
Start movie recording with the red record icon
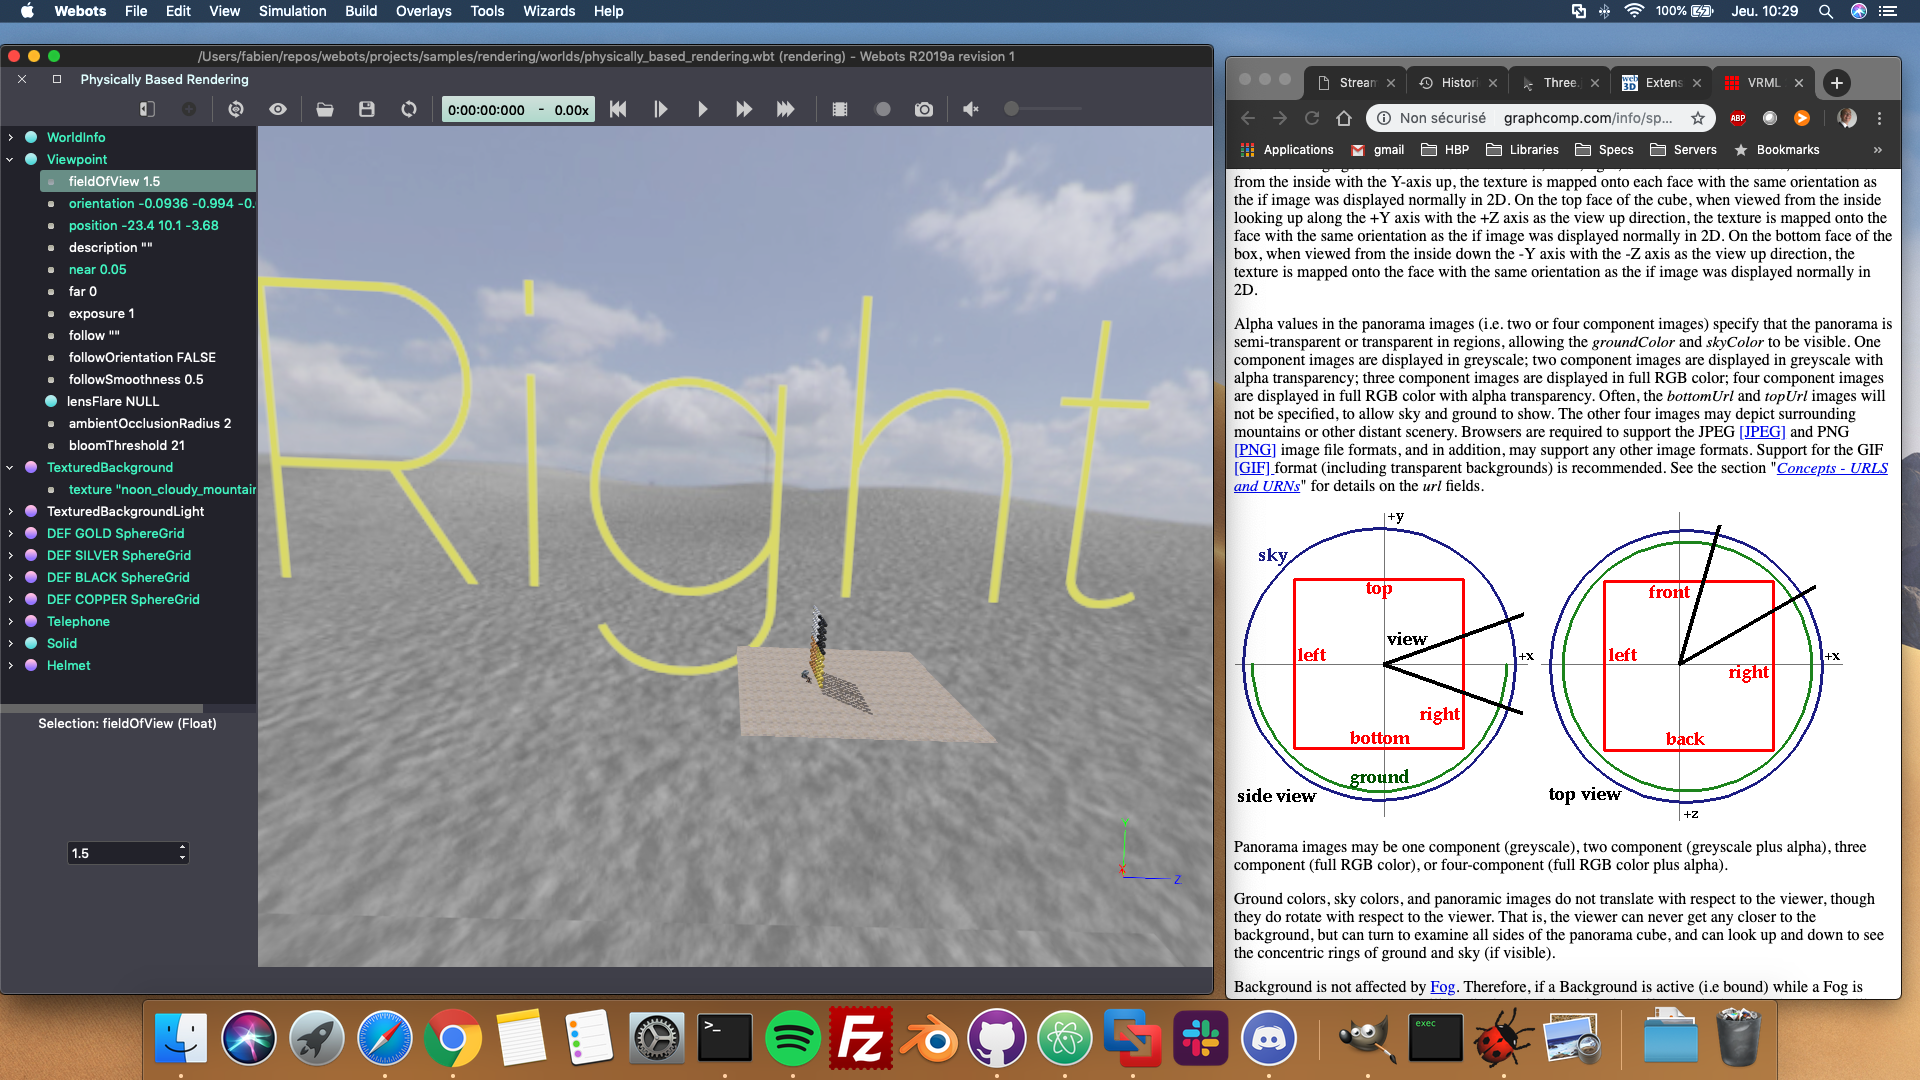pos(883,109)
